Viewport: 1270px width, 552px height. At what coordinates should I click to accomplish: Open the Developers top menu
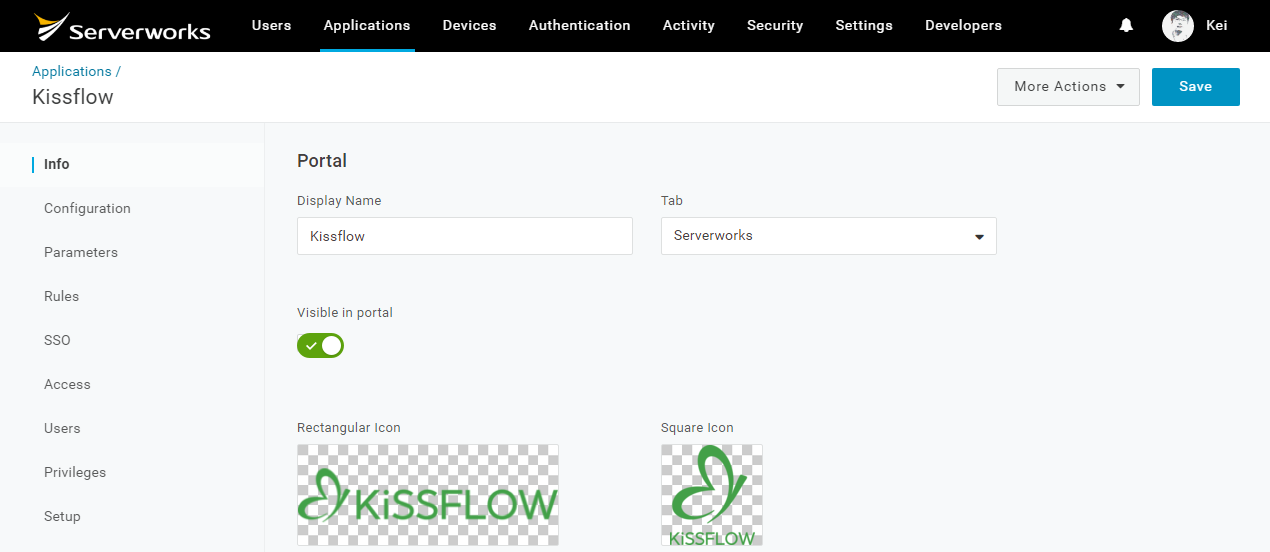coord(963,26)
